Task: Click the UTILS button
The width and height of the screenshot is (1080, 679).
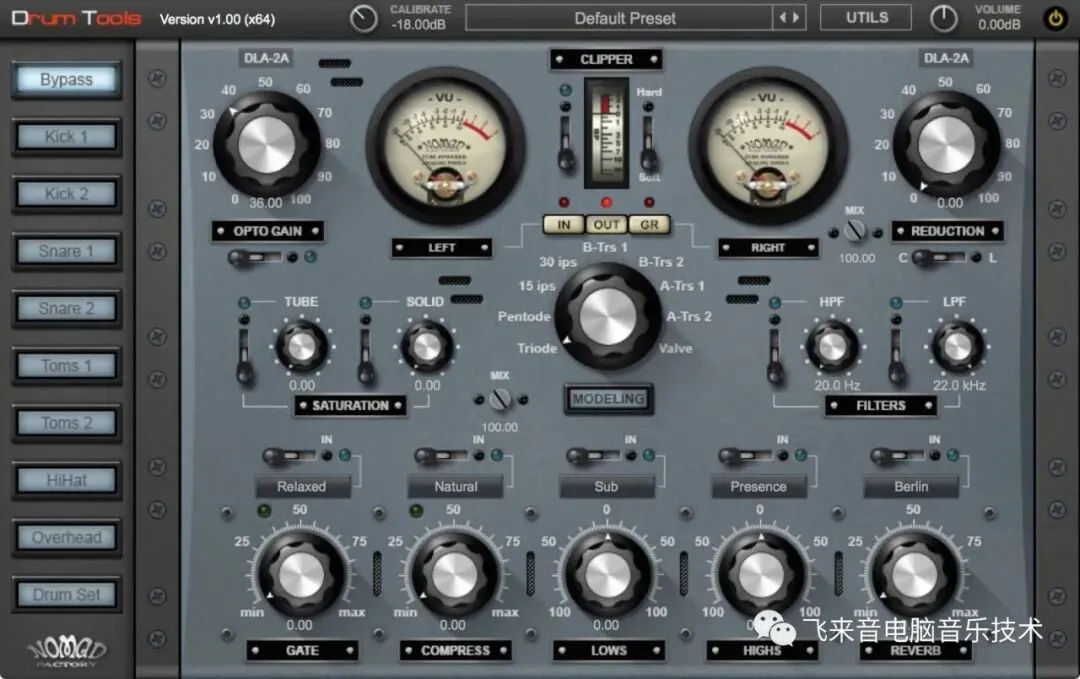Action: coord(866,18)
